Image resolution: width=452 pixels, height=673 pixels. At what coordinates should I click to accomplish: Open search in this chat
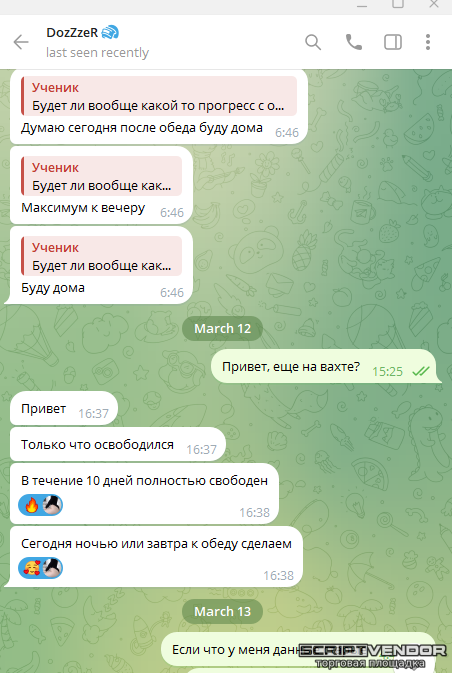click(313, 42)
